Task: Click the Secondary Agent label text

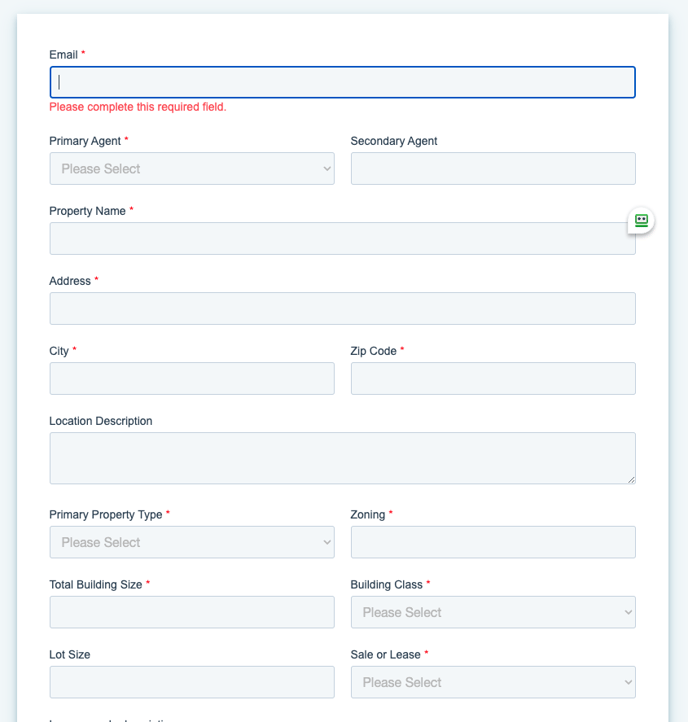Action: 394,141
